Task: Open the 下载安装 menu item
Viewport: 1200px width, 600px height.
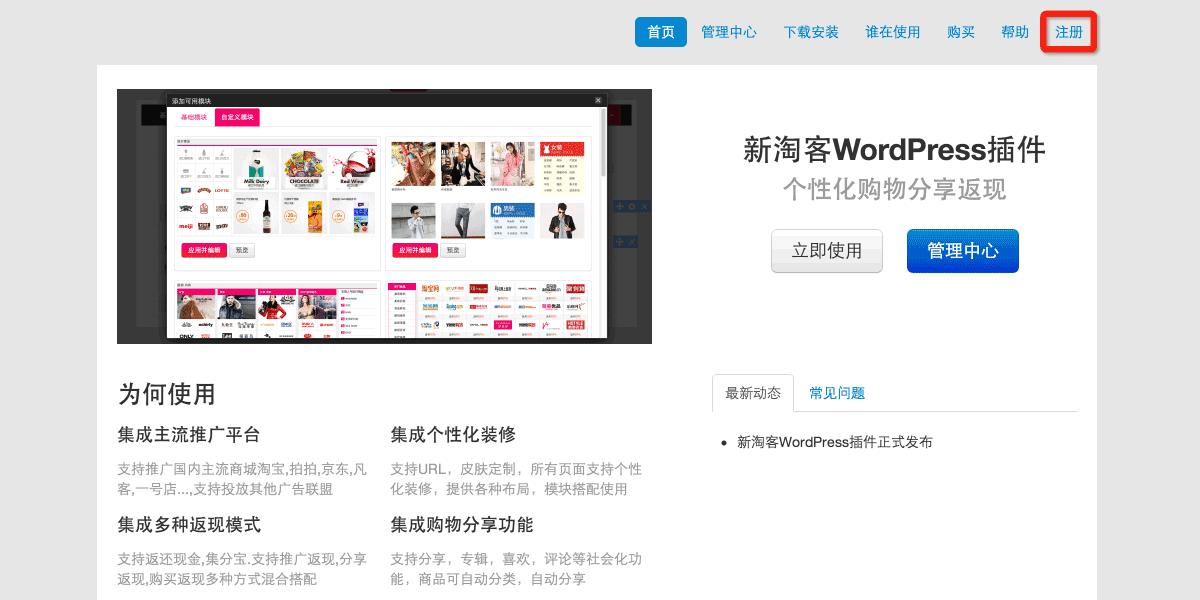Action: click(x=811, y=32)
